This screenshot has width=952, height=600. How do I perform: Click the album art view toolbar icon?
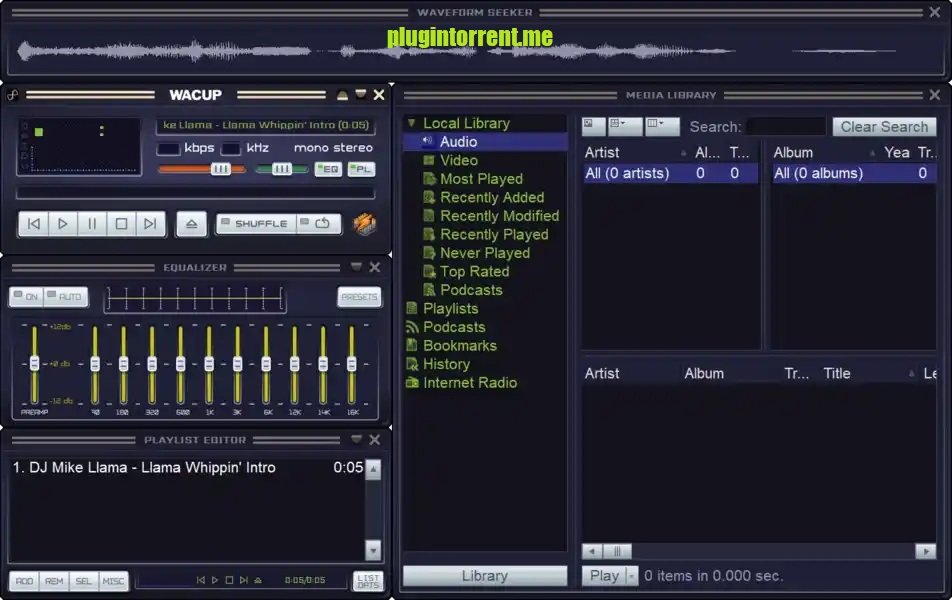(593, 126)
